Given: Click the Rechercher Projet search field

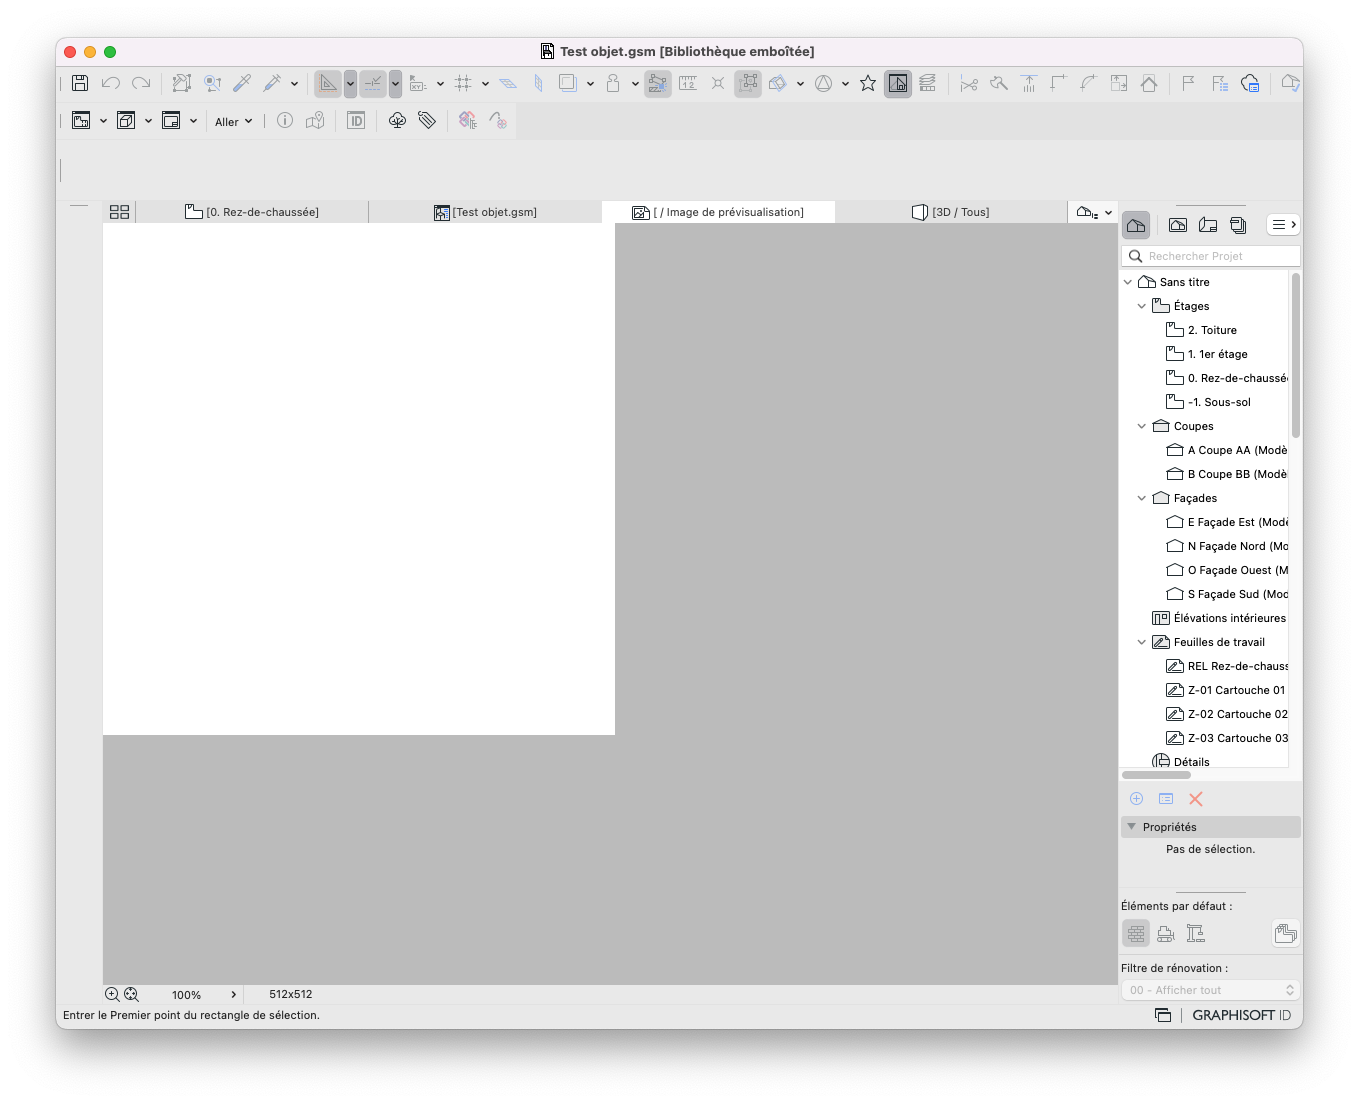Looking at the screenshot, I should [1211, 256].
